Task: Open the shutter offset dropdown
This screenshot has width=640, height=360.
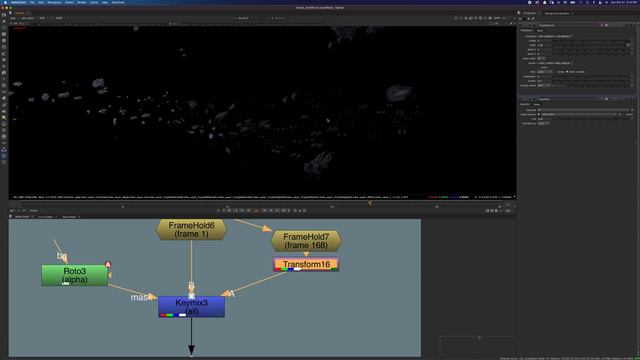Action: pos(544,86)
